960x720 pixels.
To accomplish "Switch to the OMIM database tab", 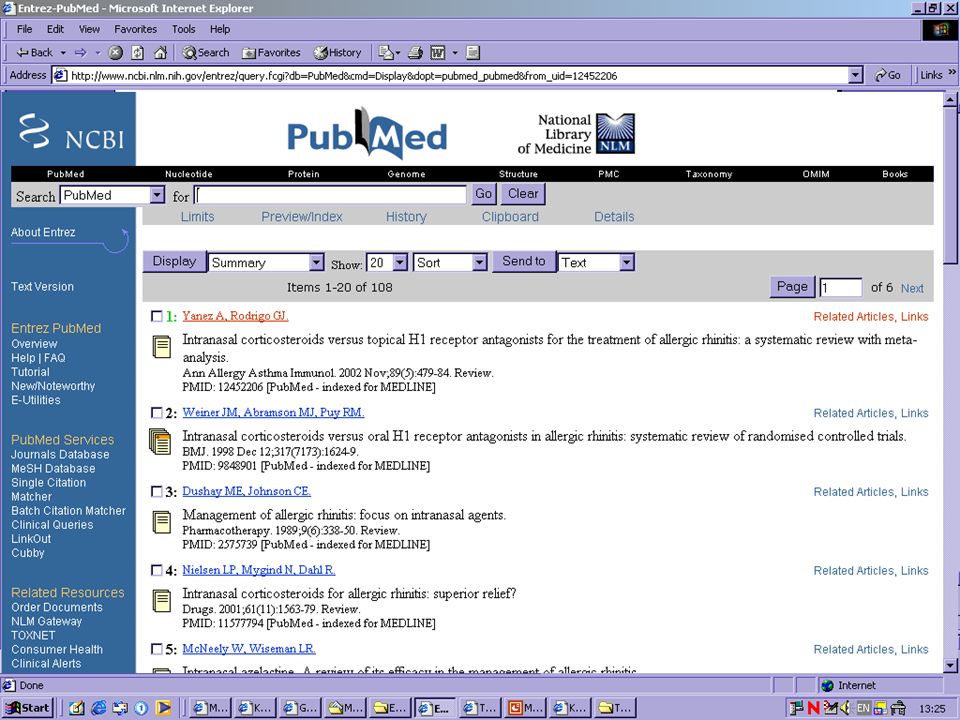I will (816, 174).
